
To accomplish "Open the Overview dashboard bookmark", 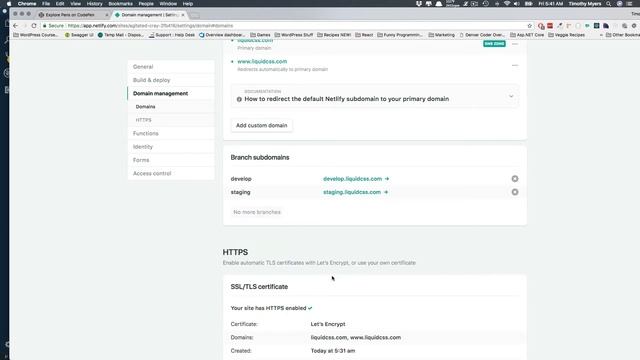I will [222, 35].
